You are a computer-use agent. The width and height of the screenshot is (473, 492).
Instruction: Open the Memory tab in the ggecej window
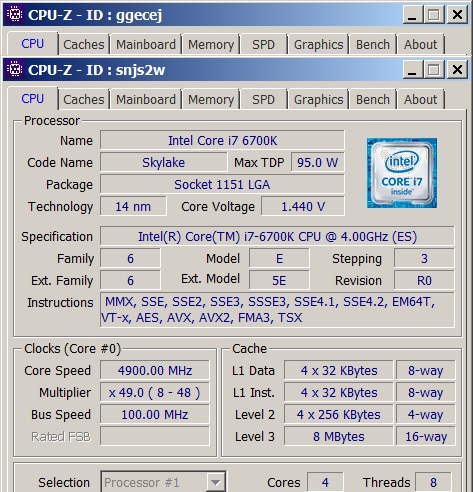tap(211, 44)
